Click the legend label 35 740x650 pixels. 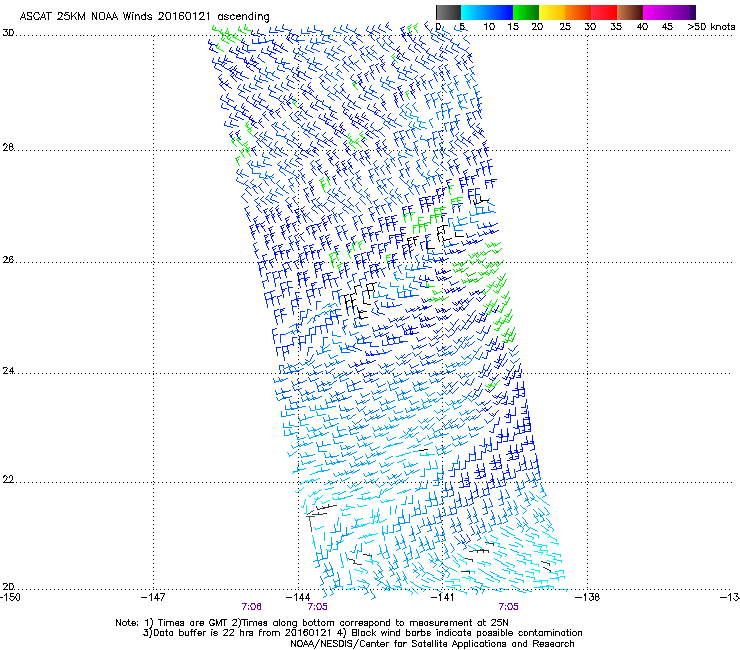coord(616,27)
